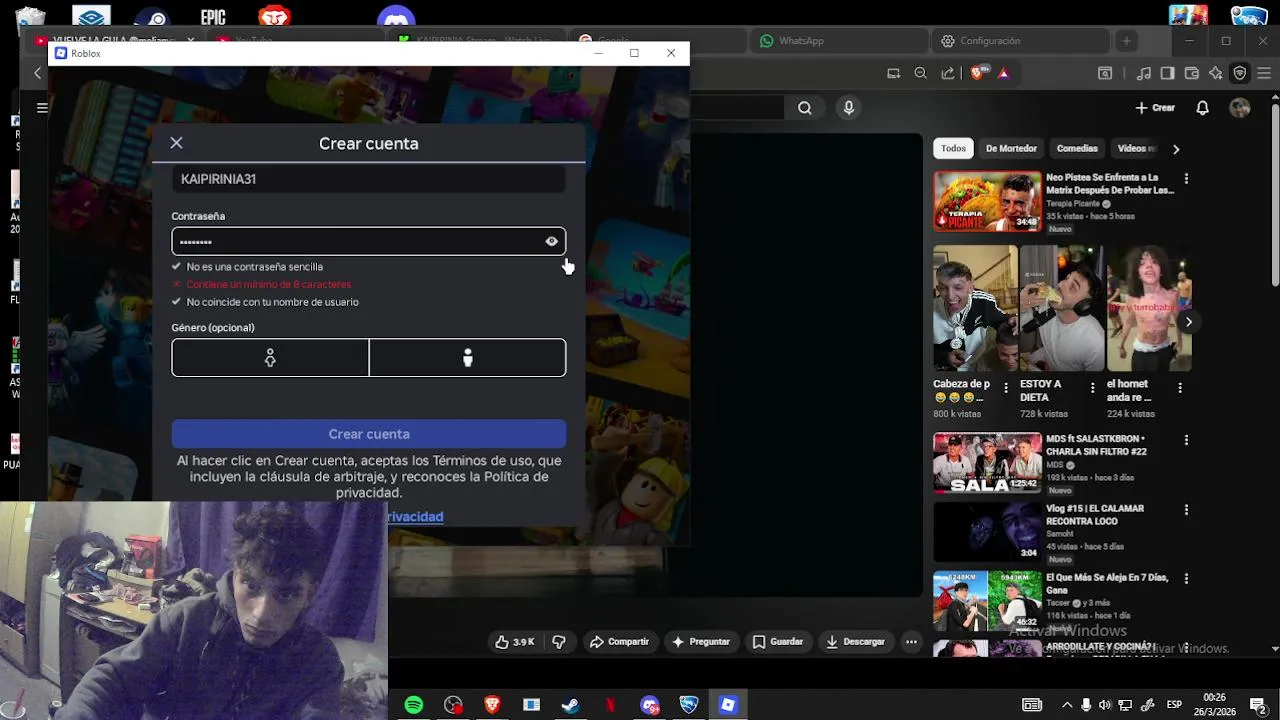Go back with browser back arrow
The height and width of the screenshot is (720, 1280).
[38, 73]
